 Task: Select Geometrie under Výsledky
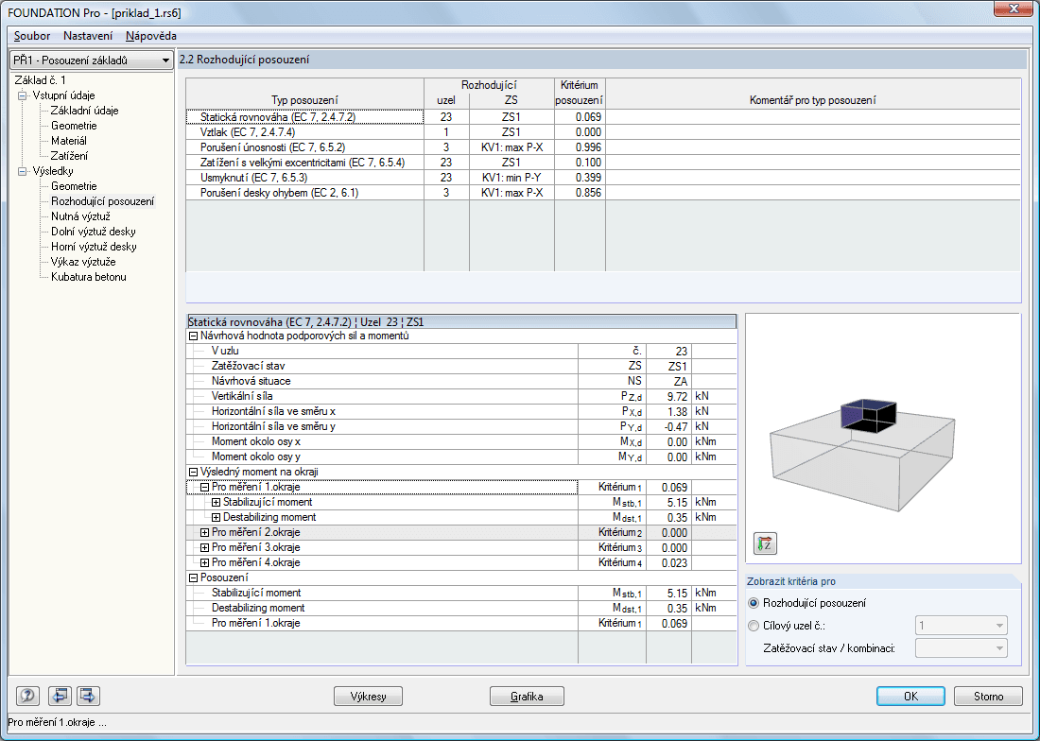tap(74, 186)
